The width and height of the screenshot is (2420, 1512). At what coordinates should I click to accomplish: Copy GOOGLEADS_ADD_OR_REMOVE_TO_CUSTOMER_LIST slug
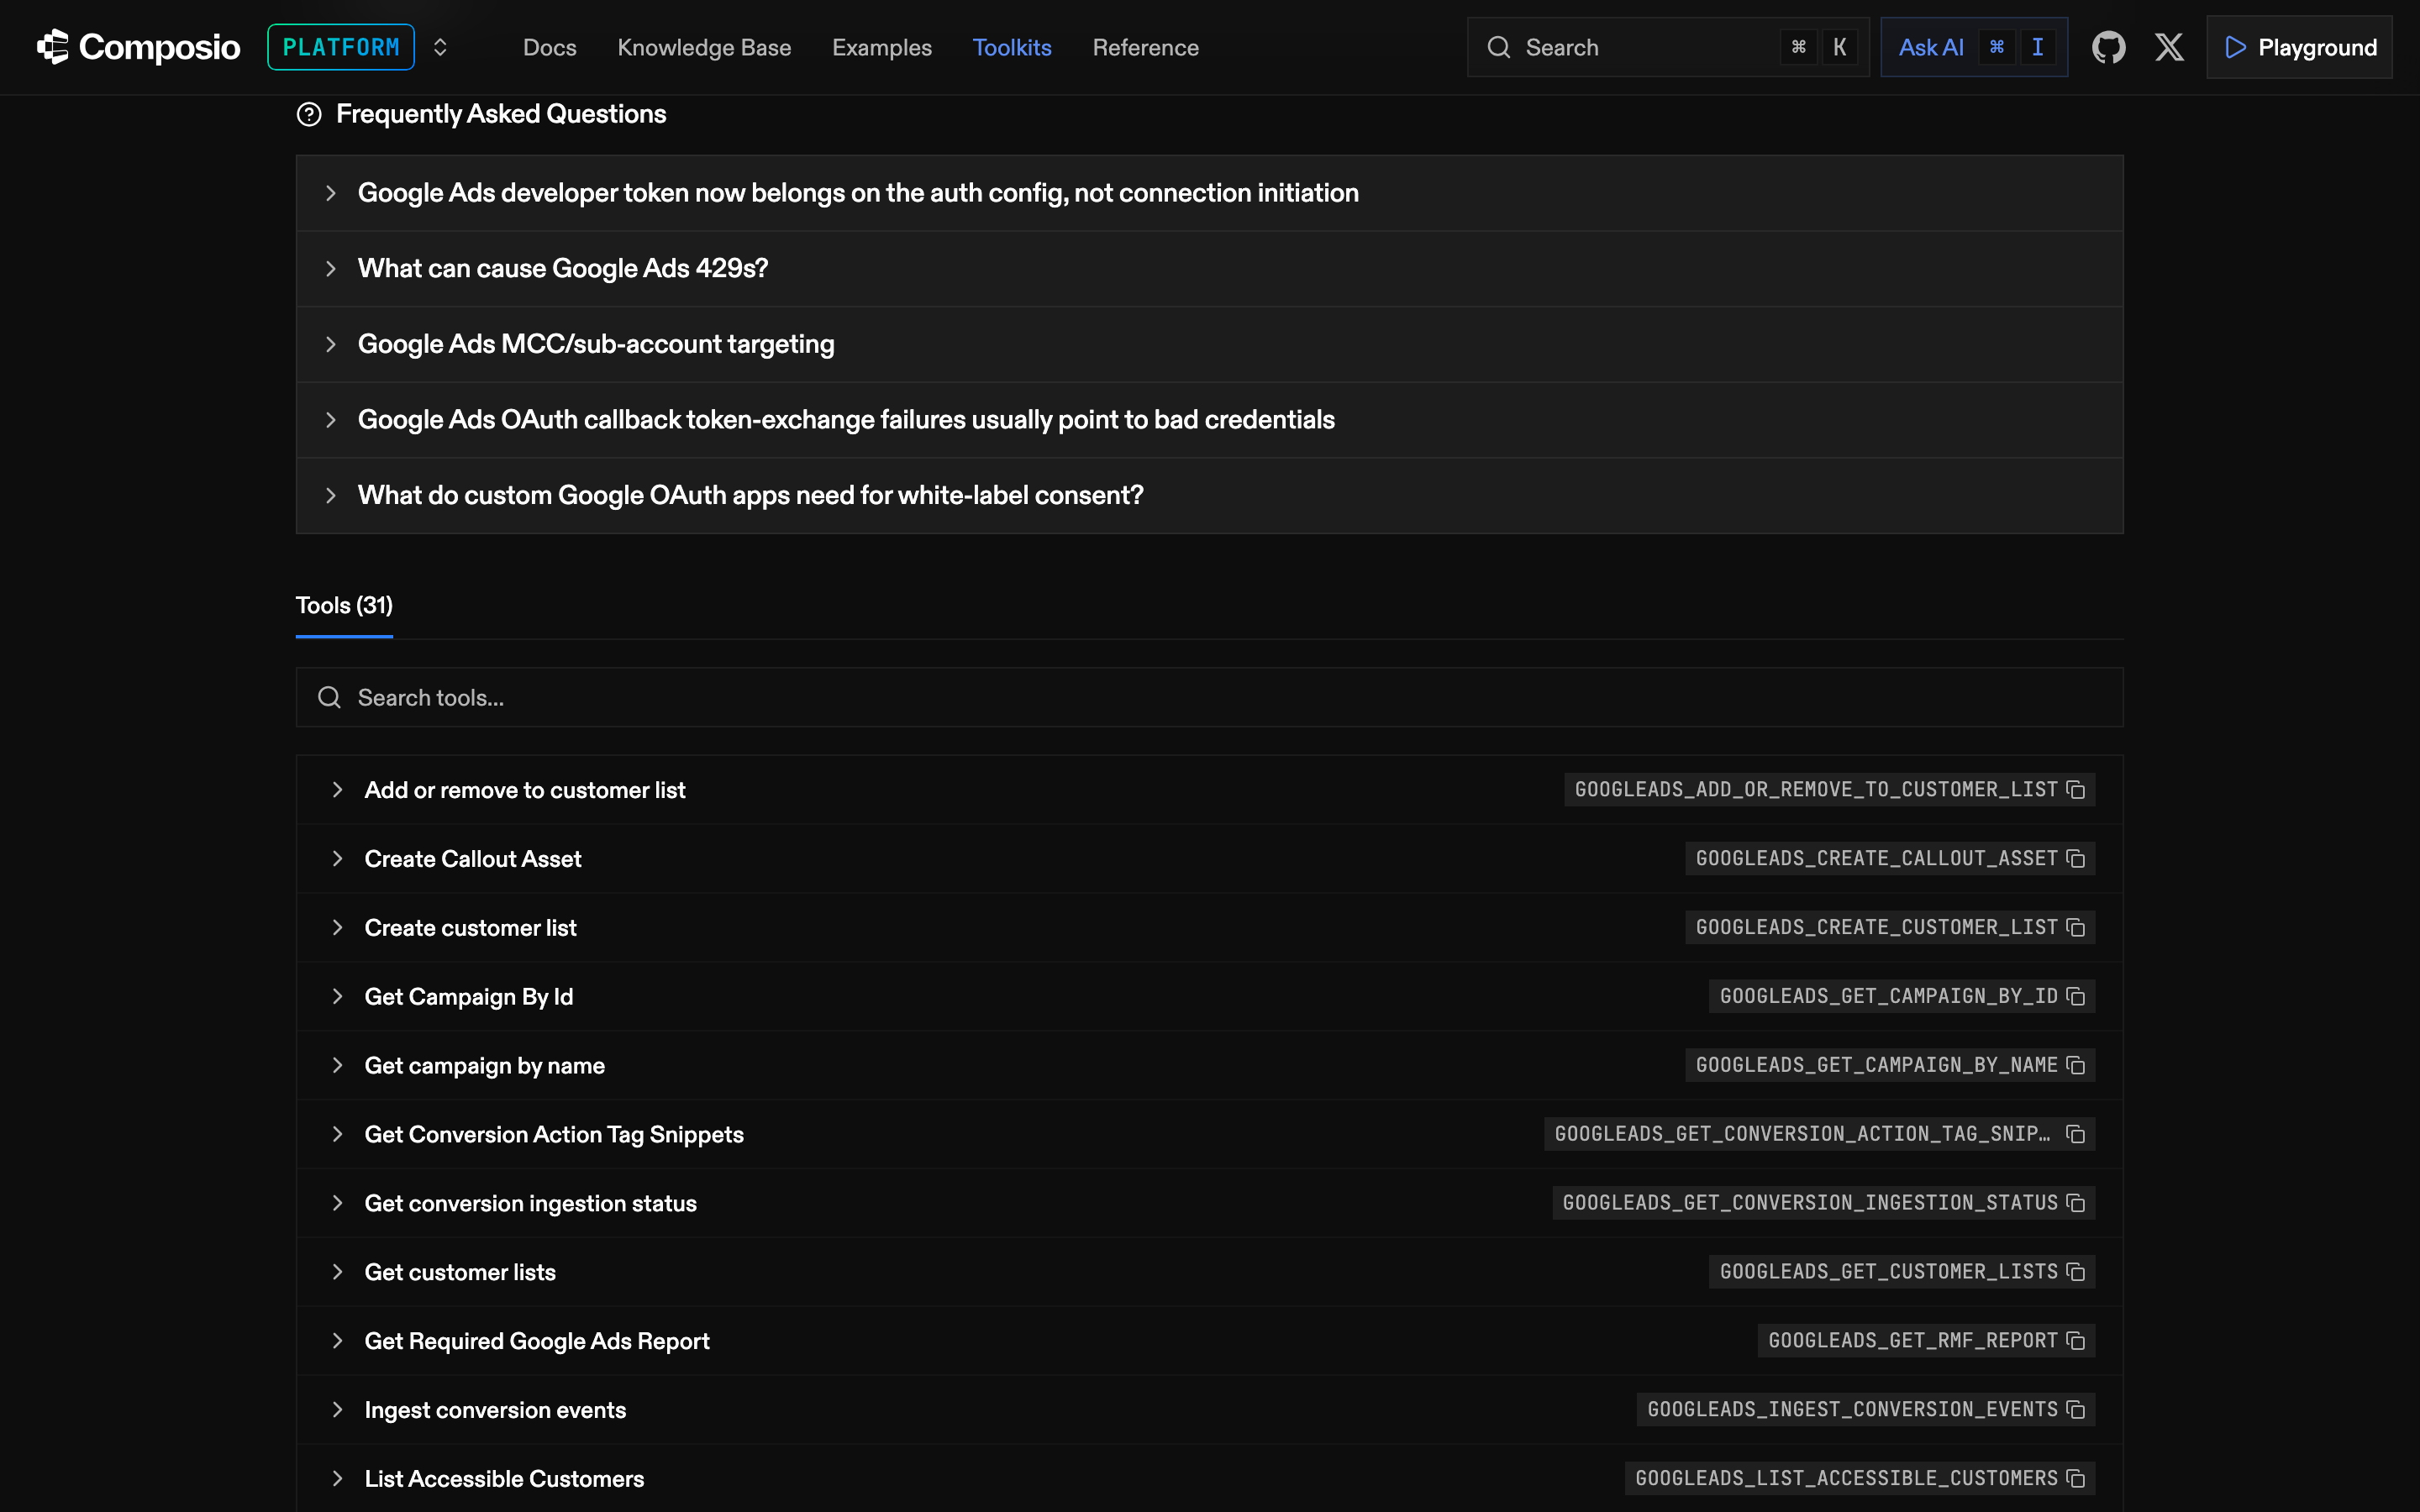pyautogui.click(x=2076, y=790)
